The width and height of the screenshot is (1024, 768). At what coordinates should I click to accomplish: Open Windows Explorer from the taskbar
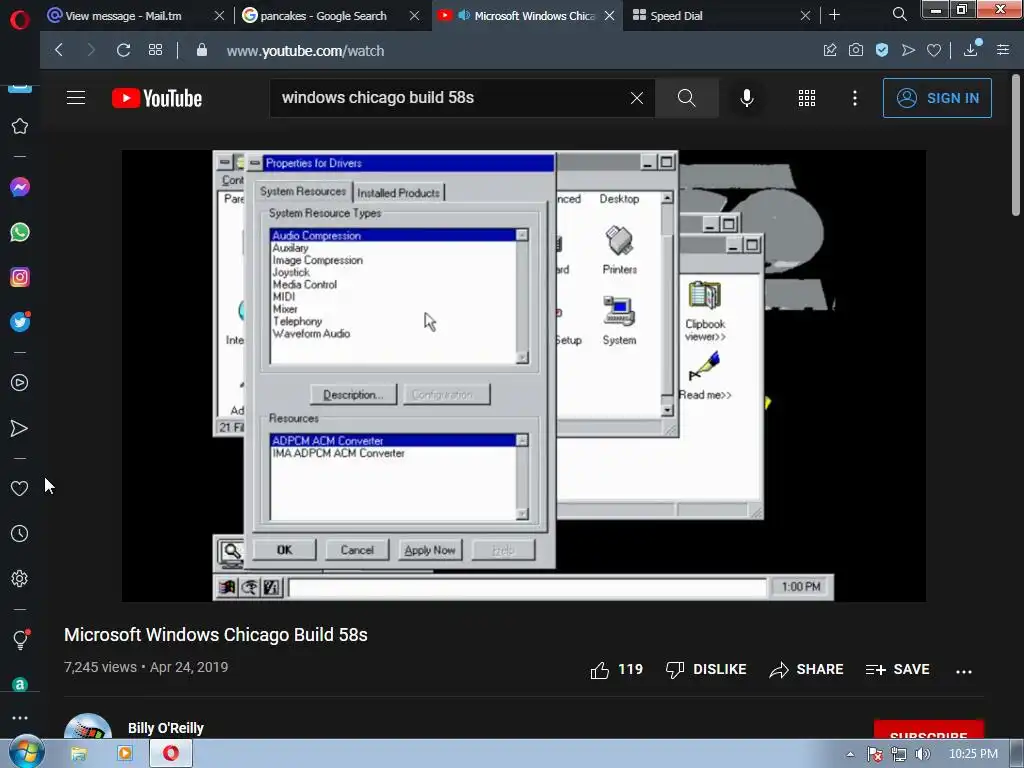click(78, 754)
